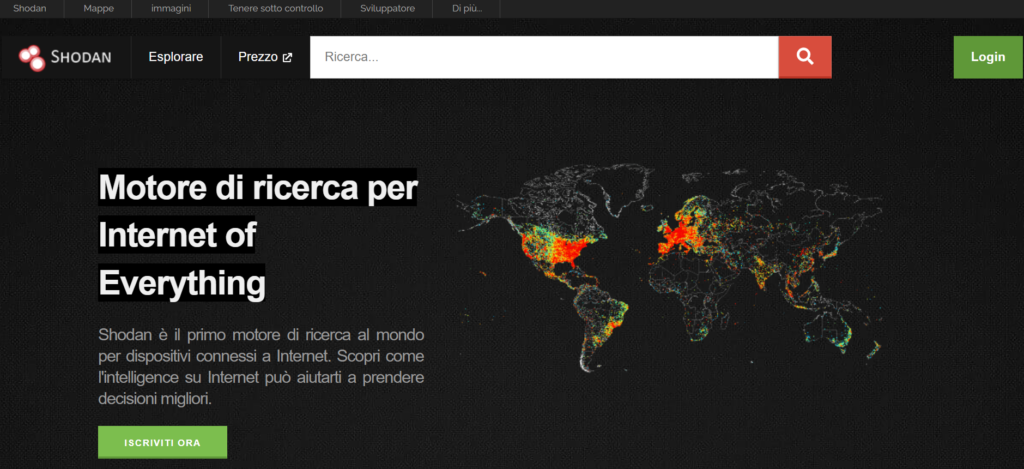
Task: Focus the "Ricerca..." search field
Action: (544, 57)
